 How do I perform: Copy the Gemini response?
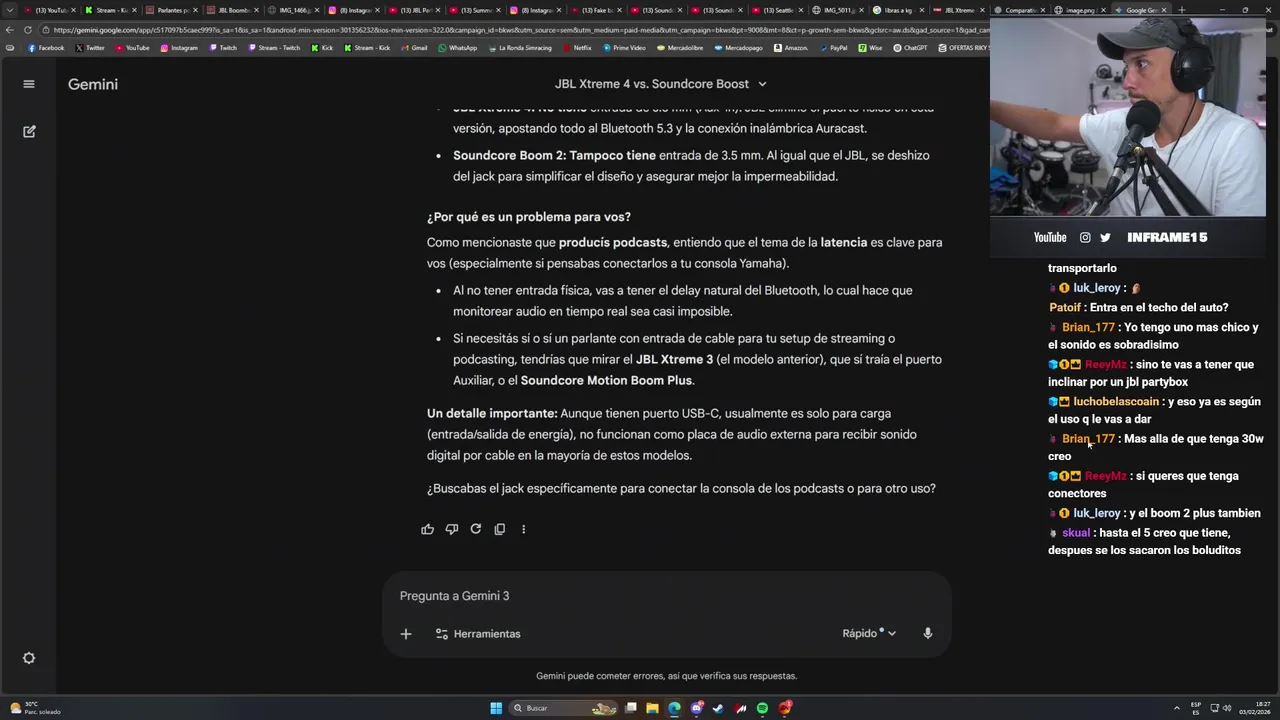500,529
